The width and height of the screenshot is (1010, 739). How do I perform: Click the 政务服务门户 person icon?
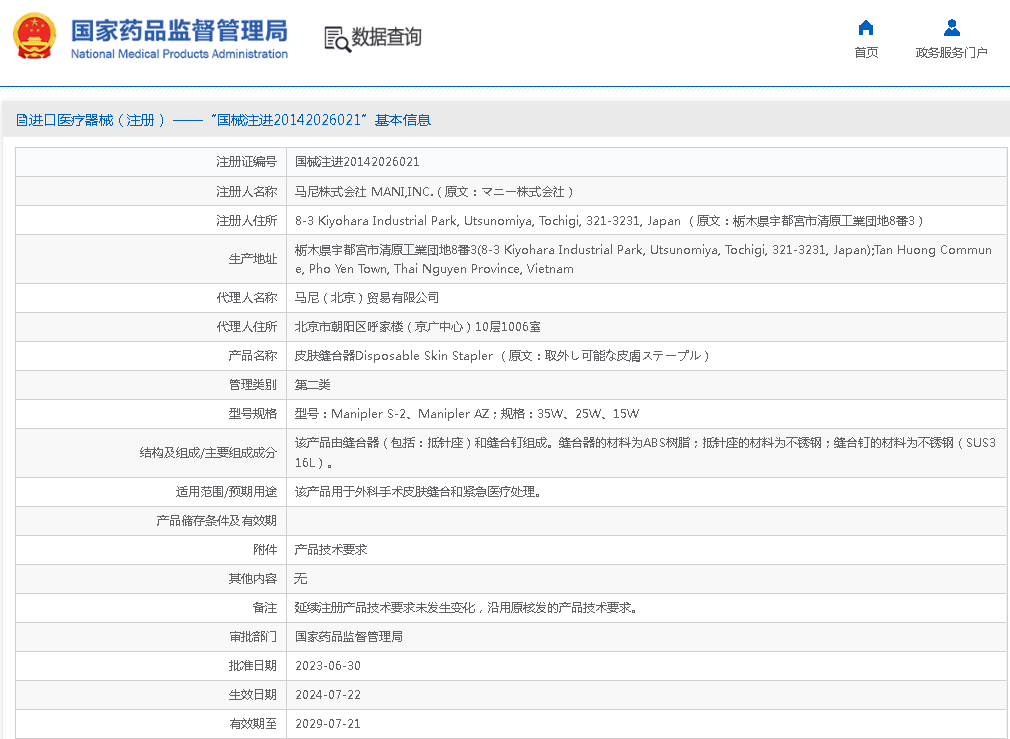pos(951,28)
